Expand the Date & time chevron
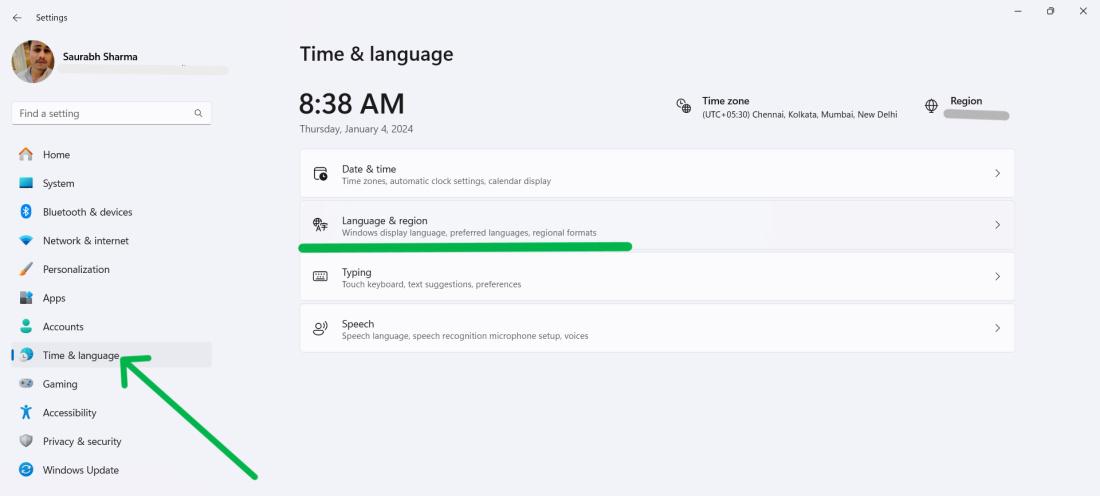Viewport: 1100px width, 496px height. (x=997, y=174)
